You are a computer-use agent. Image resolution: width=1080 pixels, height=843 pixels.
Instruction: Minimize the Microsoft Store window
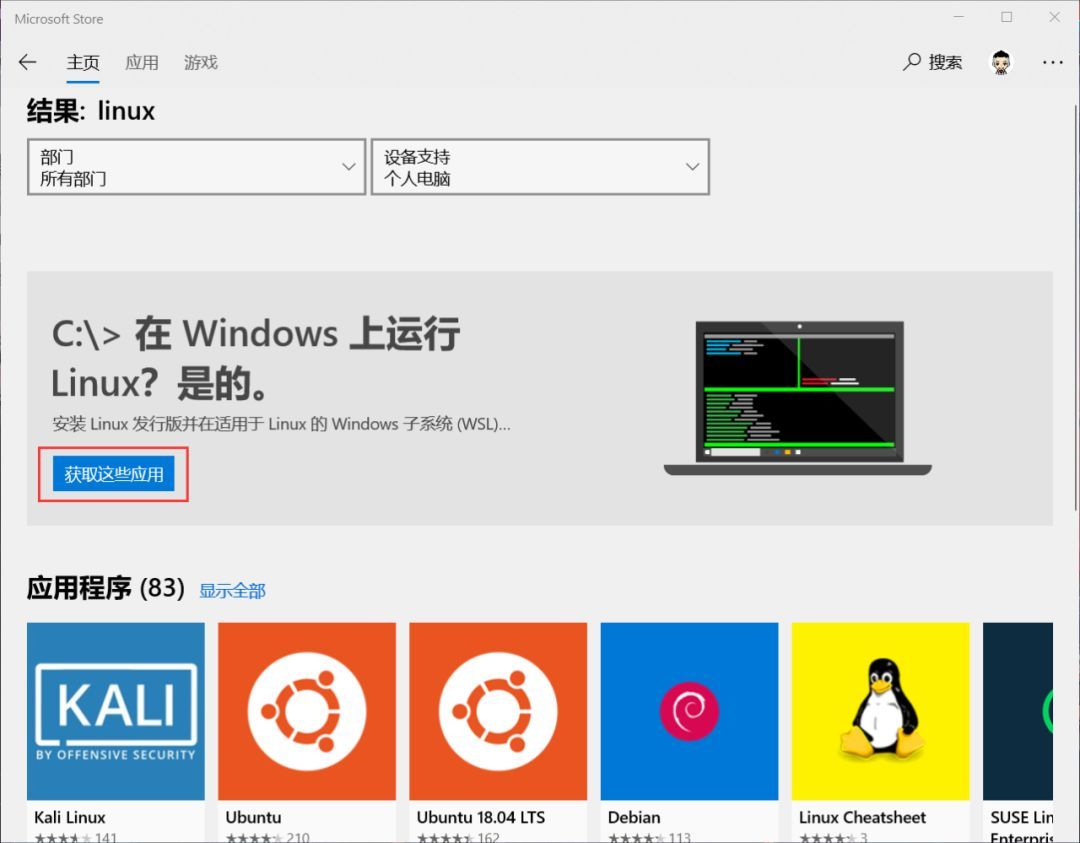pos(958,17)
